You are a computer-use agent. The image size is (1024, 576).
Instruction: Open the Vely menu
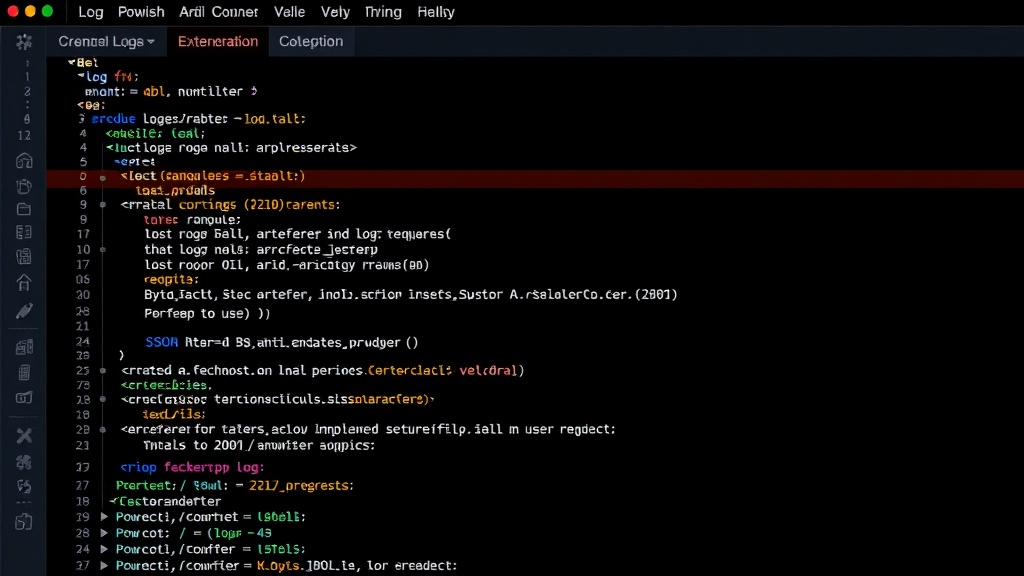point(335,12)
